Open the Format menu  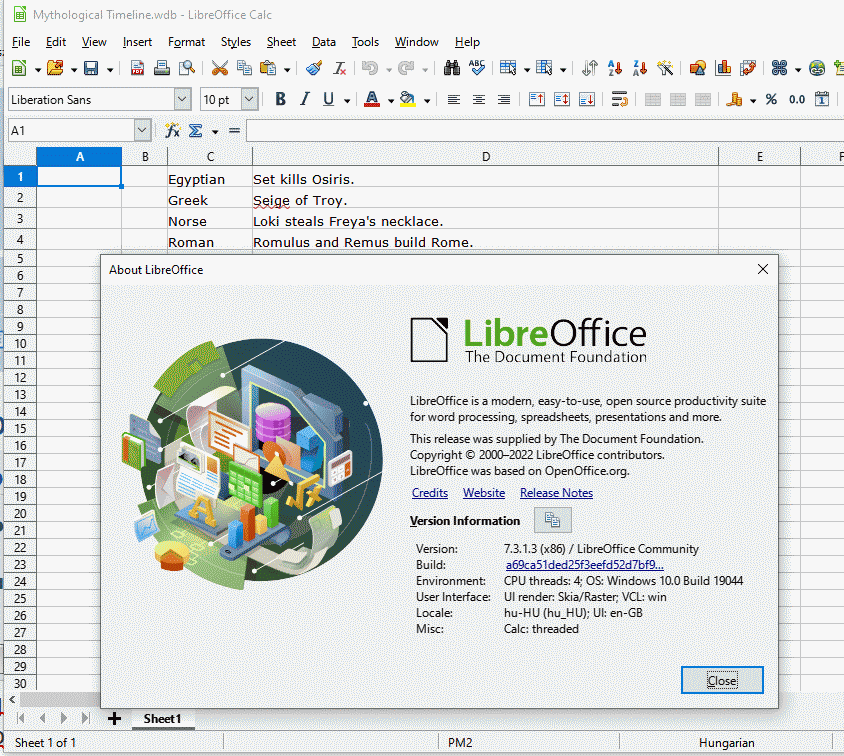pos(186,42)
